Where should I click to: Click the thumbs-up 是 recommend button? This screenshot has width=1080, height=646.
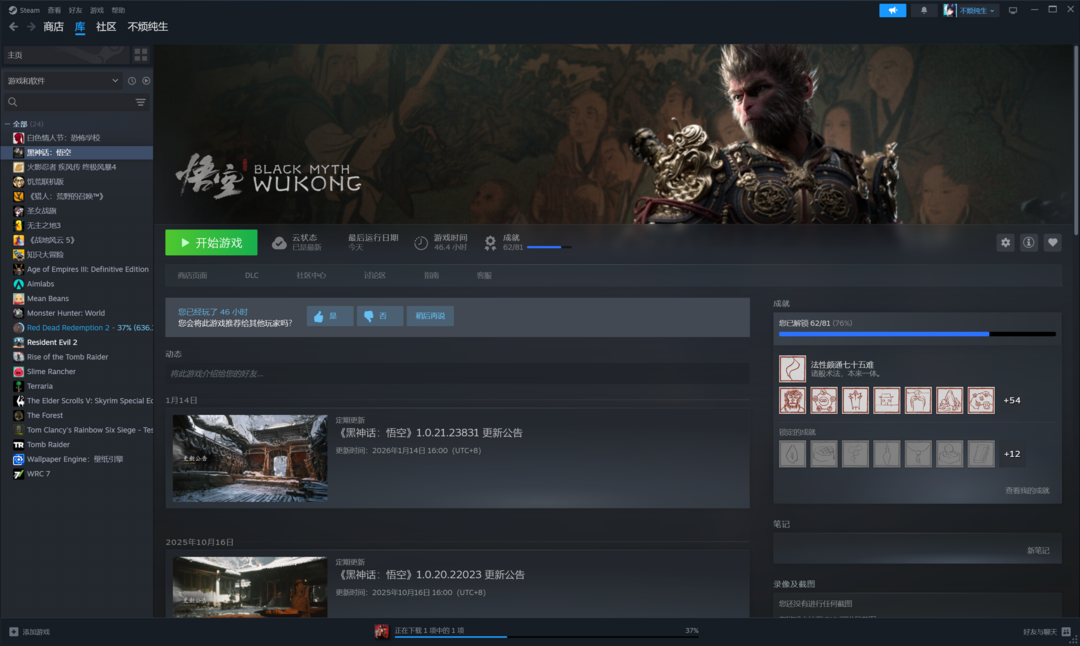(x=328, y=316)
